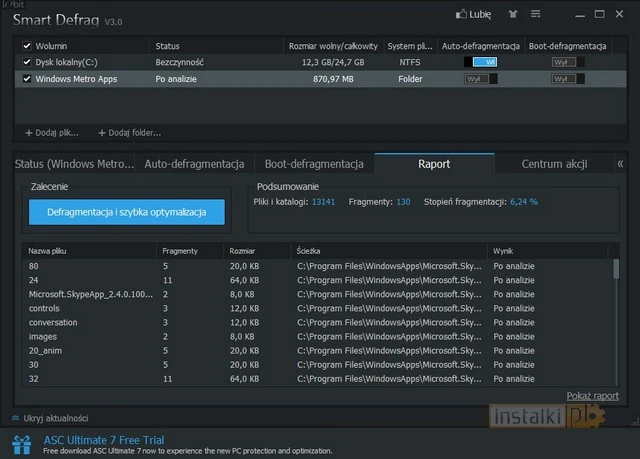Select file row named 32
This screenshot has height=459, width=640.
tap(318, 379)
